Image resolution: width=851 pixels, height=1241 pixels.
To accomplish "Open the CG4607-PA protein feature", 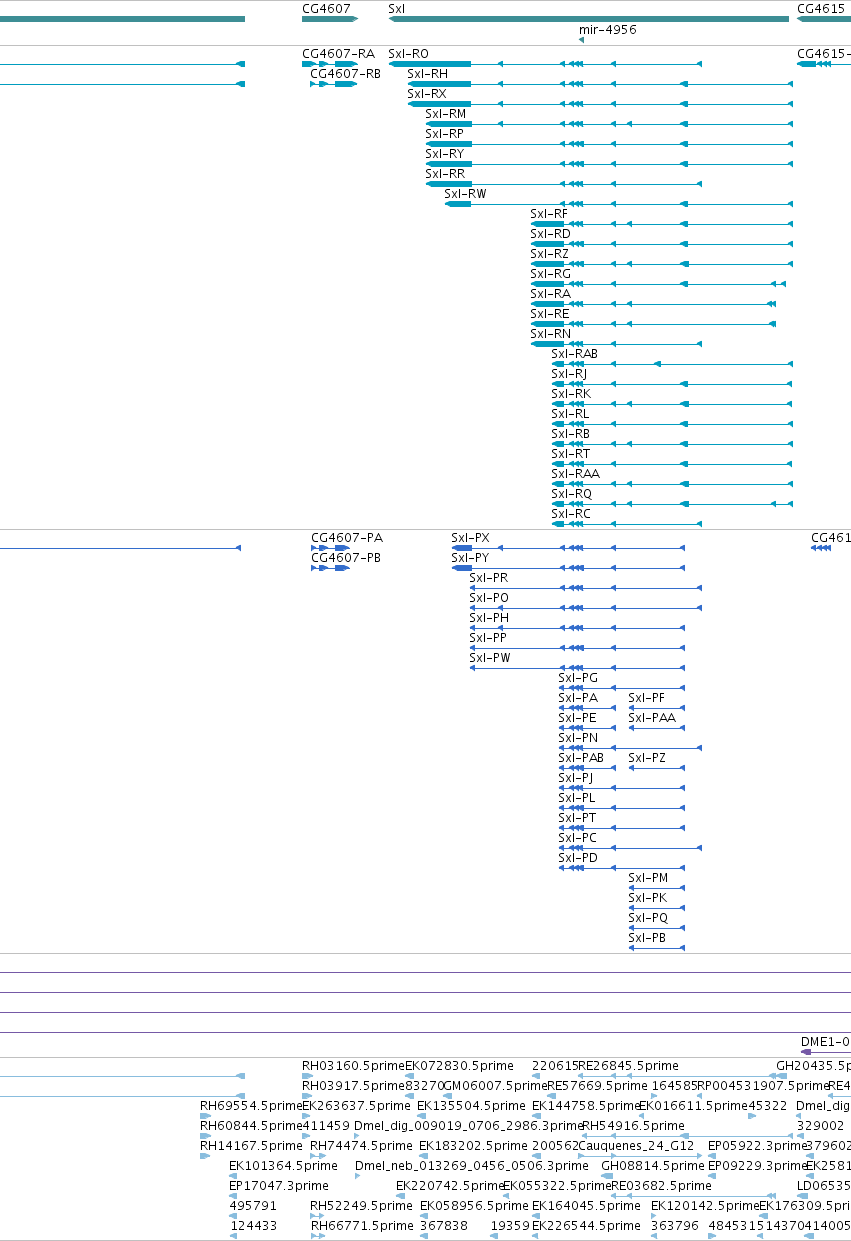I will tap(347, 538).
